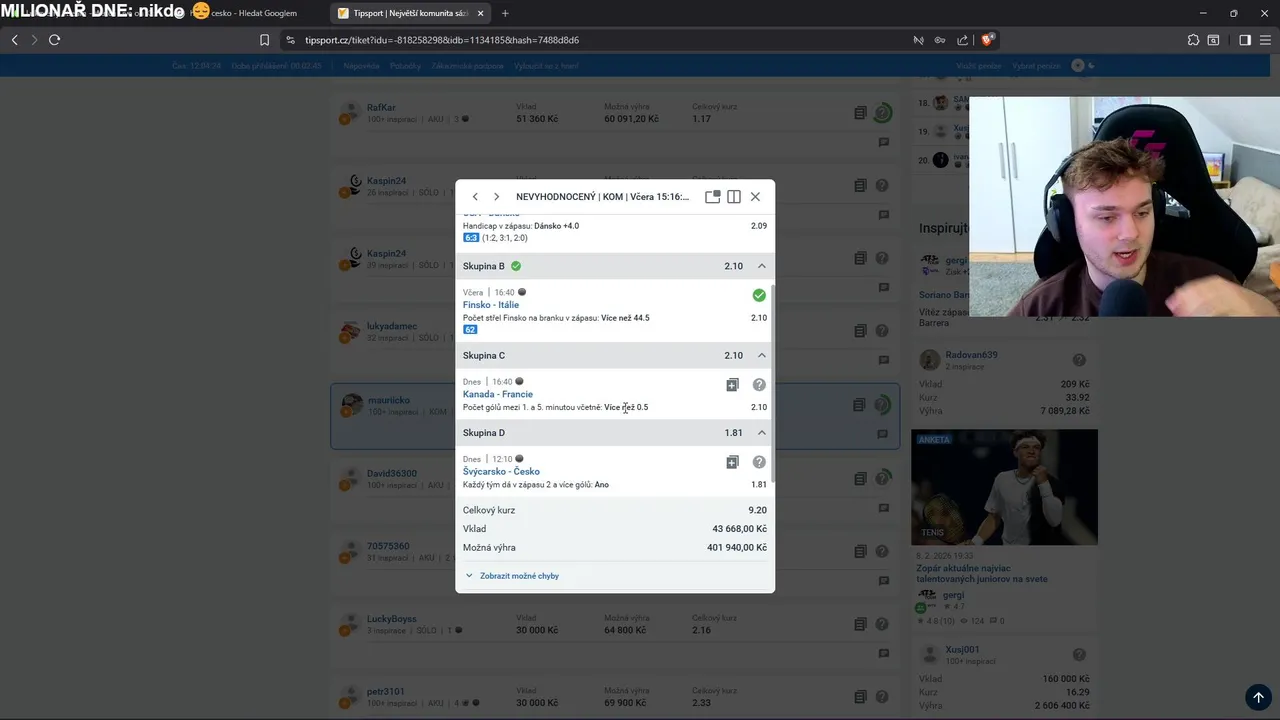Add Švýcarsko - Česko bet to ticket
The image size is (1280, 720).
click(x=732, y=462)
